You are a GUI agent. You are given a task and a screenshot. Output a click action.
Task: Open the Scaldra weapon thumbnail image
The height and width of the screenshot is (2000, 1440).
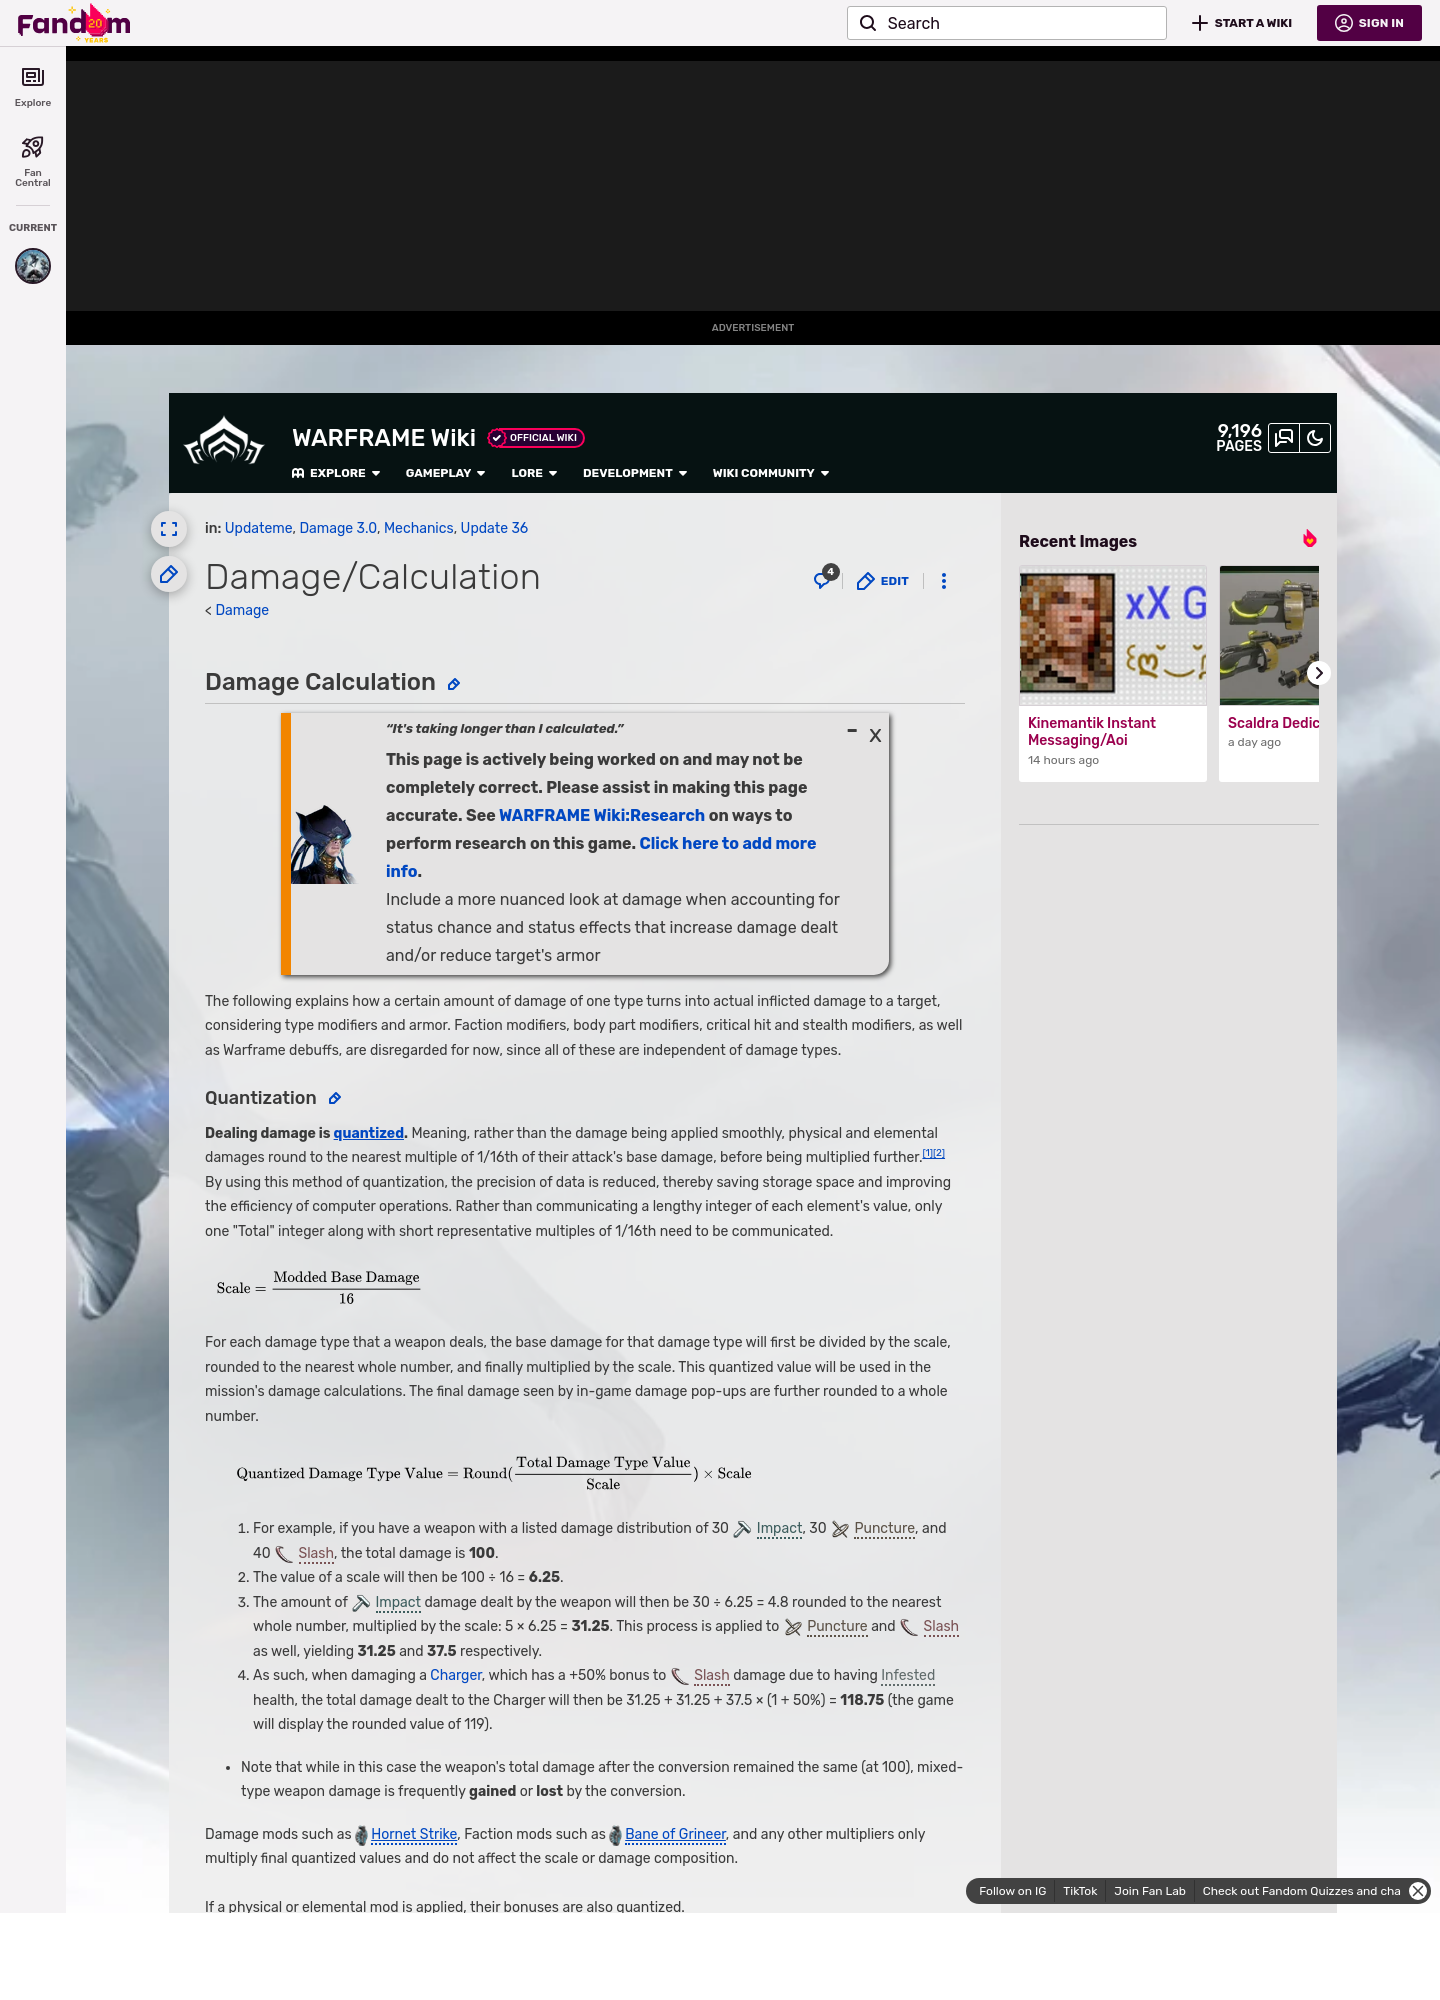[1269, 635]
